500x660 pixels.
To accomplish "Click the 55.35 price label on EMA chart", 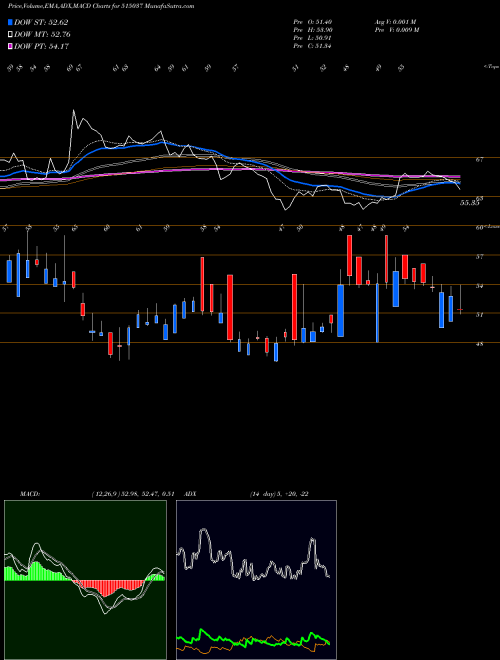I will pos(470,203).
